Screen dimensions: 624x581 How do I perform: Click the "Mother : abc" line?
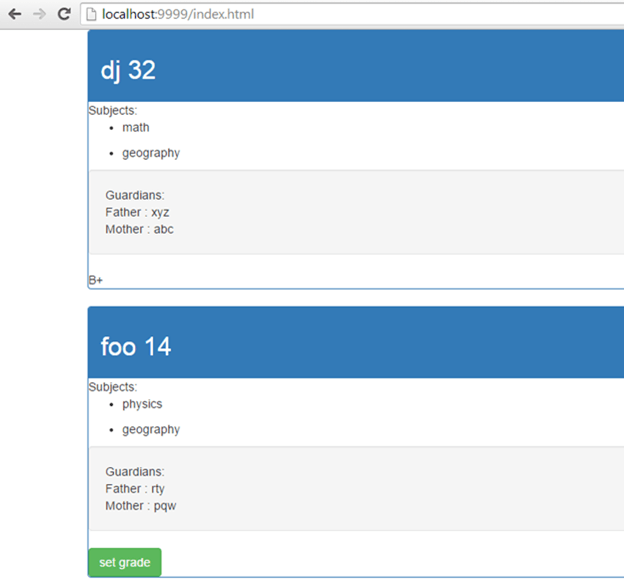point(139,229)
